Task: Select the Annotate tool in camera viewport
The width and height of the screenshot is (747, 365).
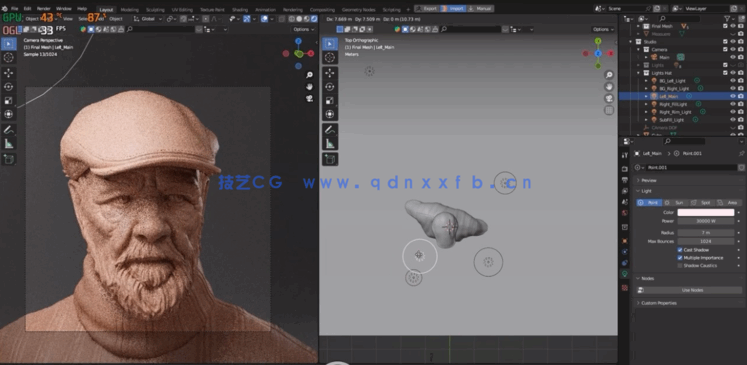Action: (x=9, y=130)
